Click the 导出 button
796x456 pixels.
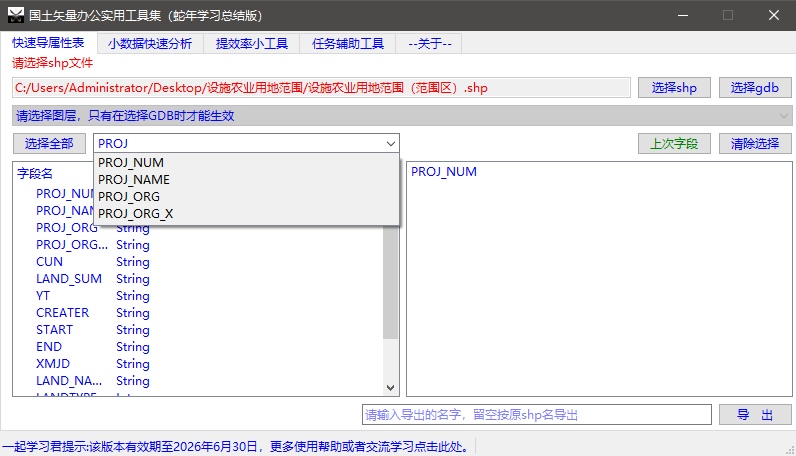click(x=755, y=415)
